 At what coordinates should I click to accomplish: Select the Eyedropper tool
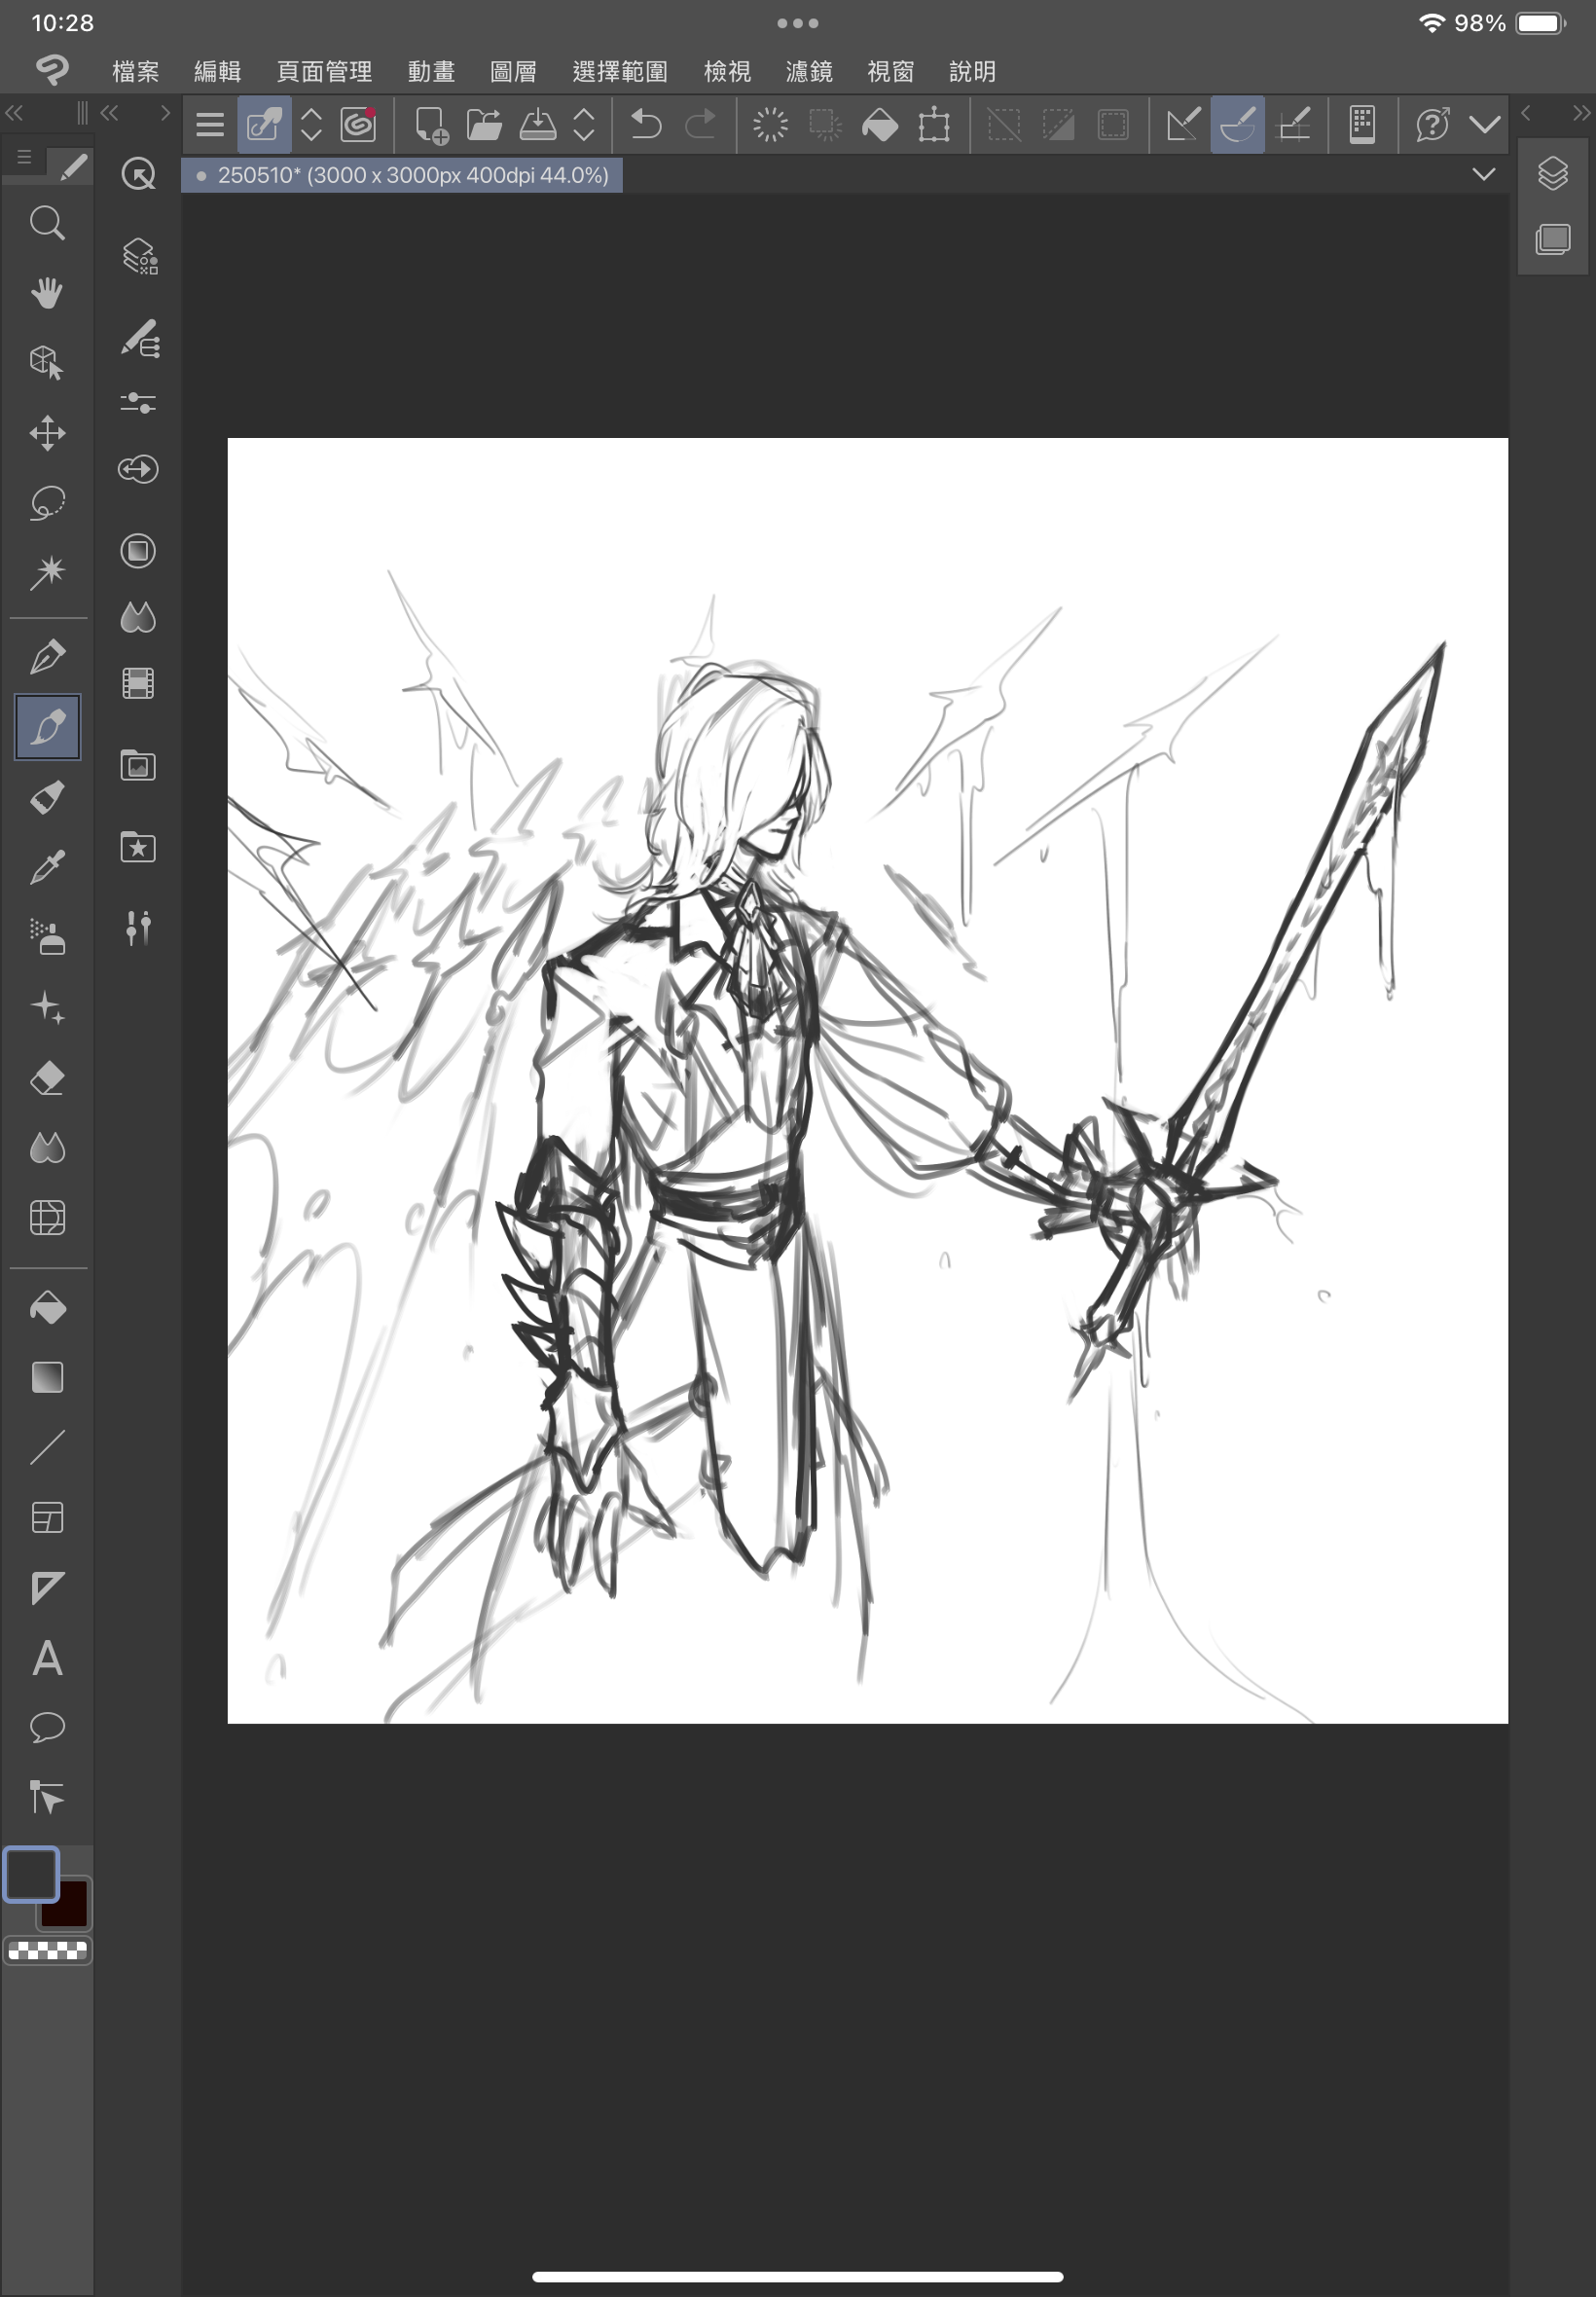pos(47,867)
